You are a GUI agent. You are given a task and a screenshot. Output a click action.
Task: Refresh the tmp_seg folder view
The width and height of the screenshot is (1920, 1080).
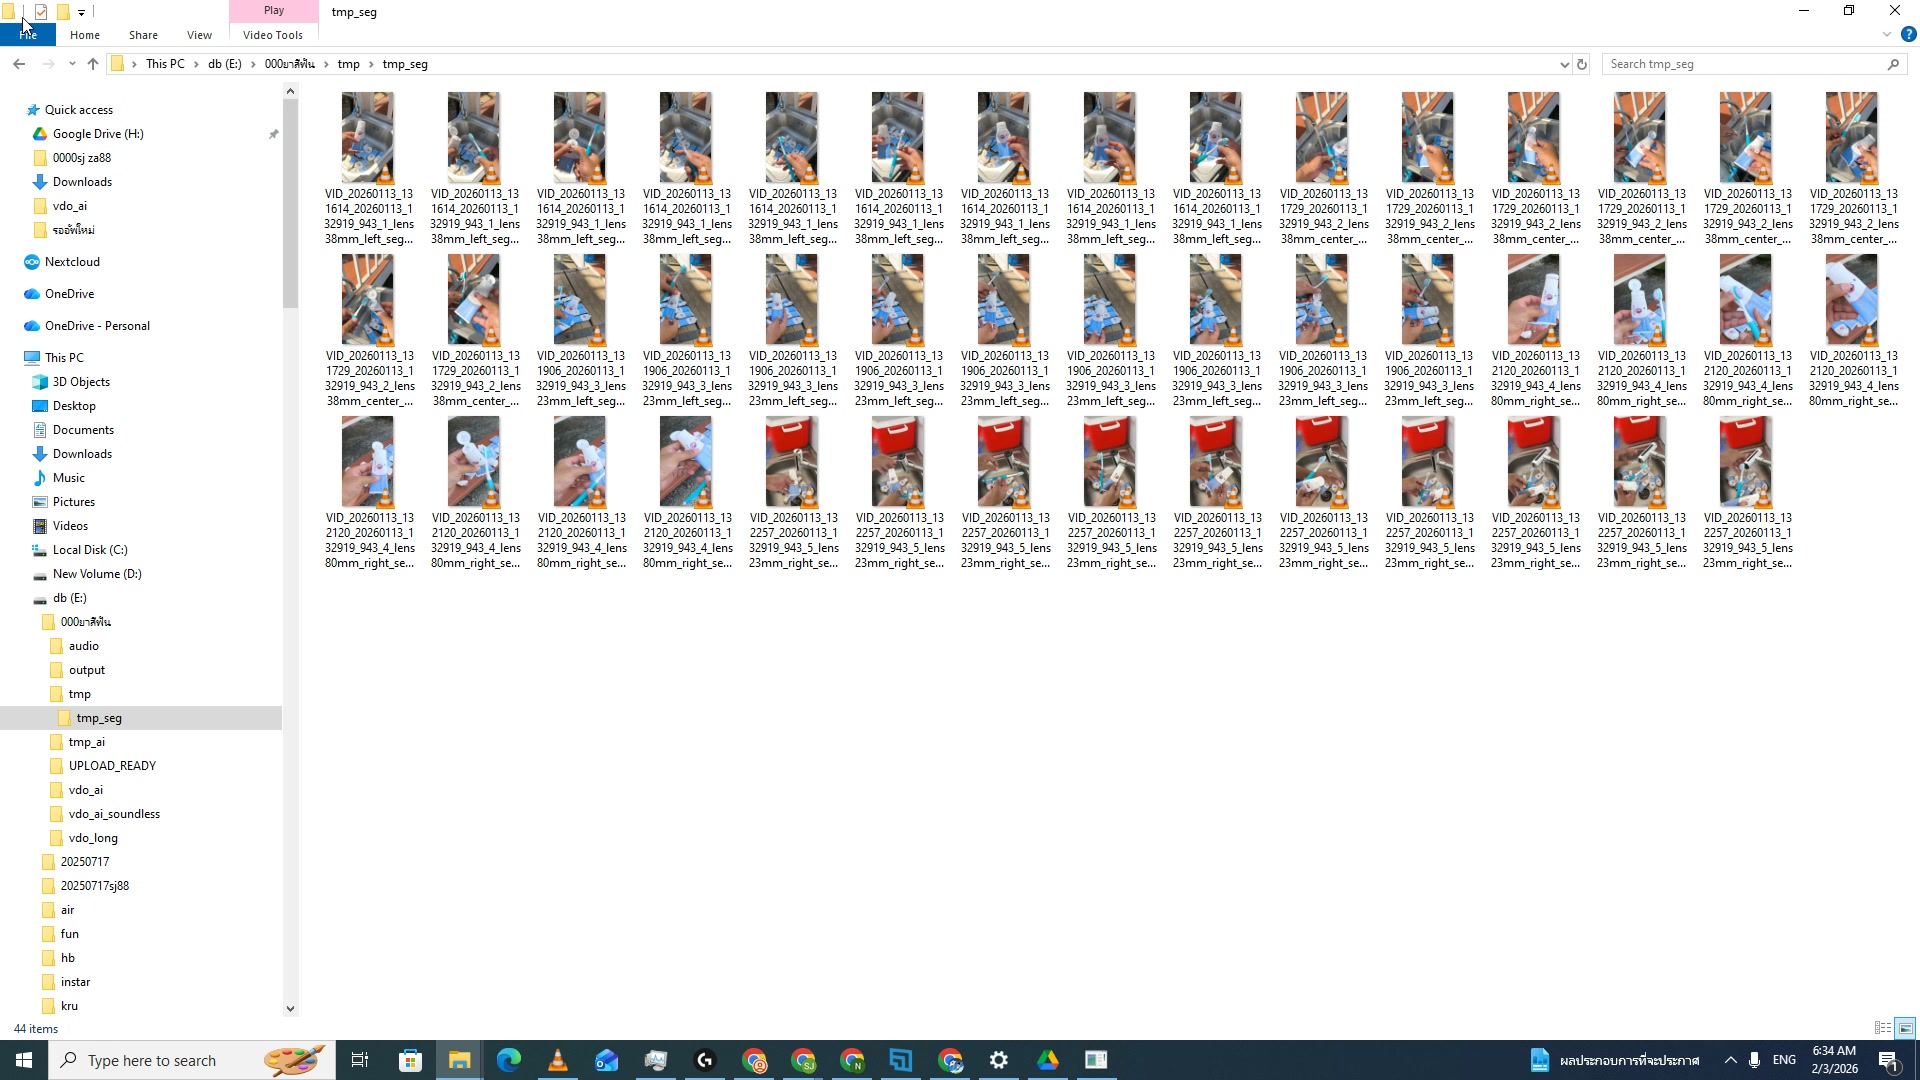[1582, 64]
